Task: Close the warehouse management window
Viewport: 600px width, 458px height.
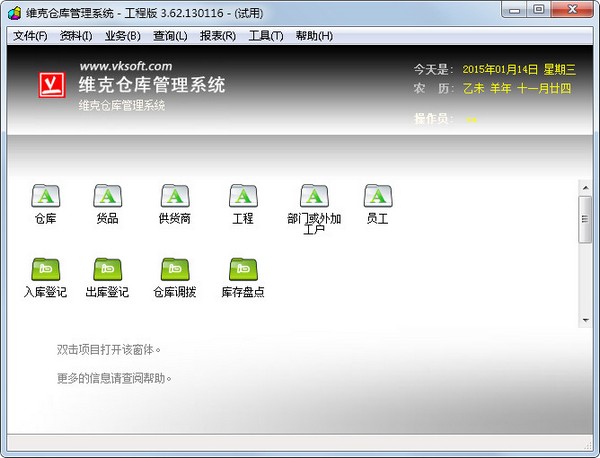Action: (x=572, y=10)
